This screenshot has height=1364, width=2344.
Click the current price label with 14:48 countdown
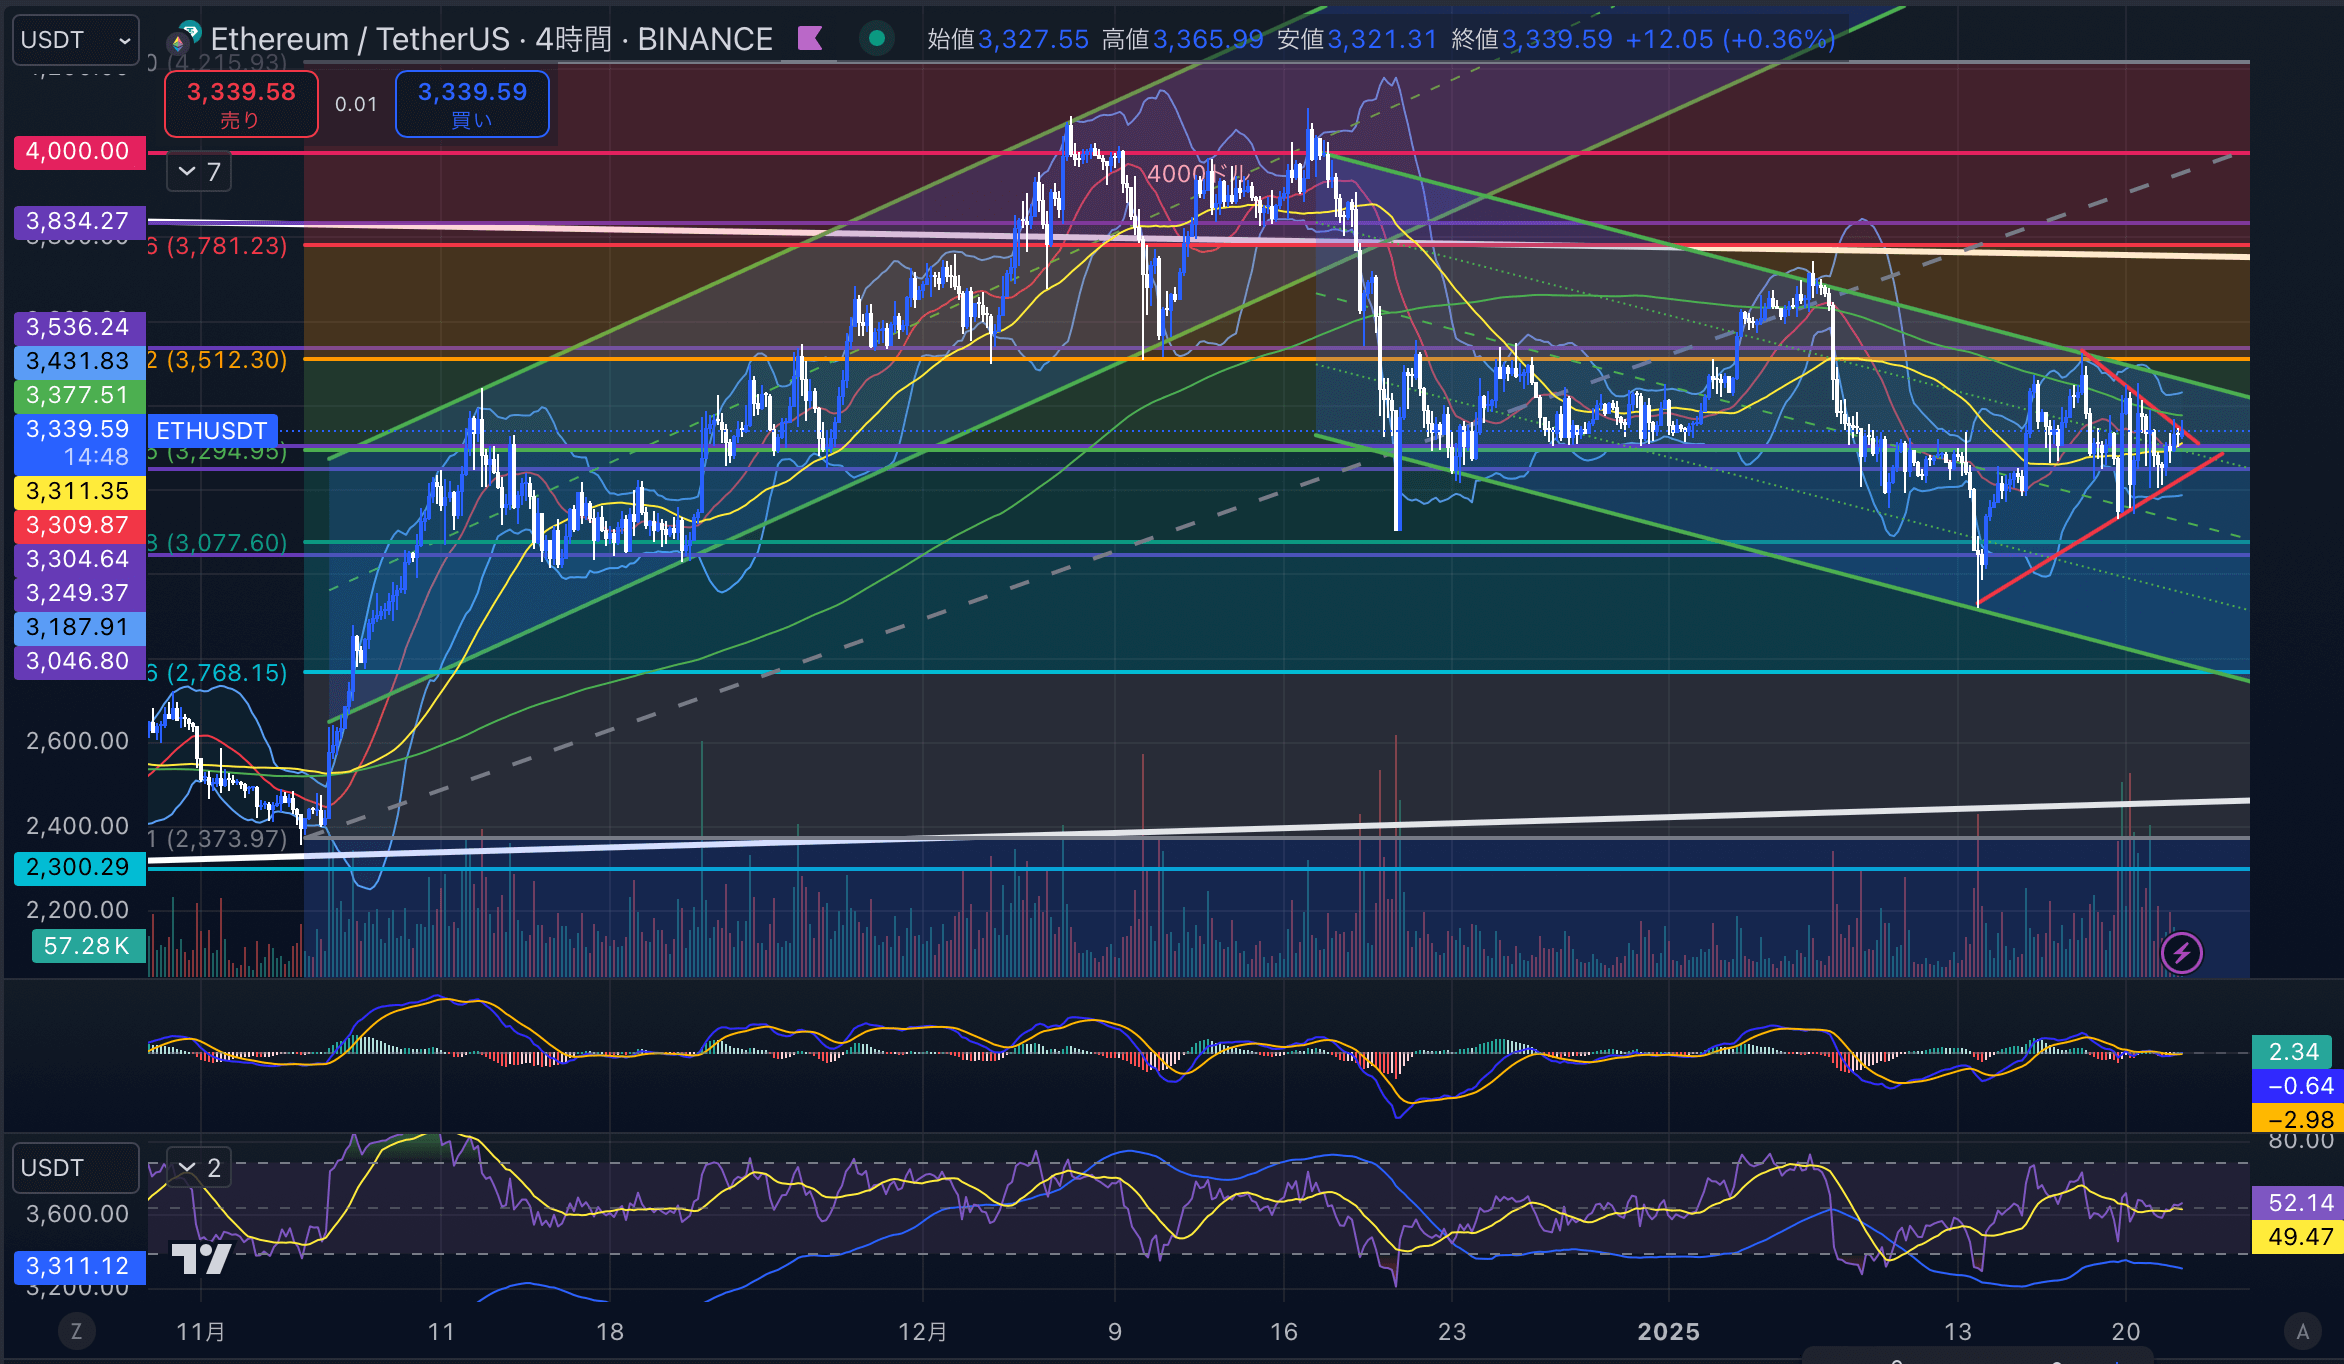(79, 443)
